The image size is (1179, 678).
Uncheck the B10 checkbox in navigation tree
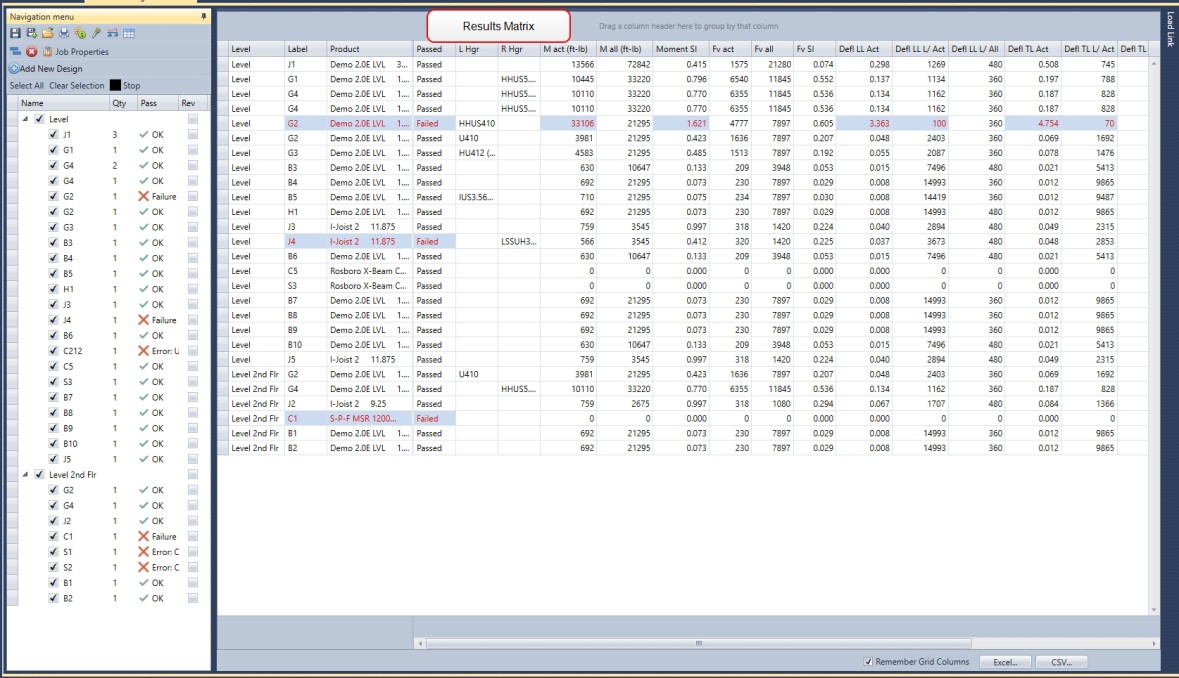coord(53,443)
